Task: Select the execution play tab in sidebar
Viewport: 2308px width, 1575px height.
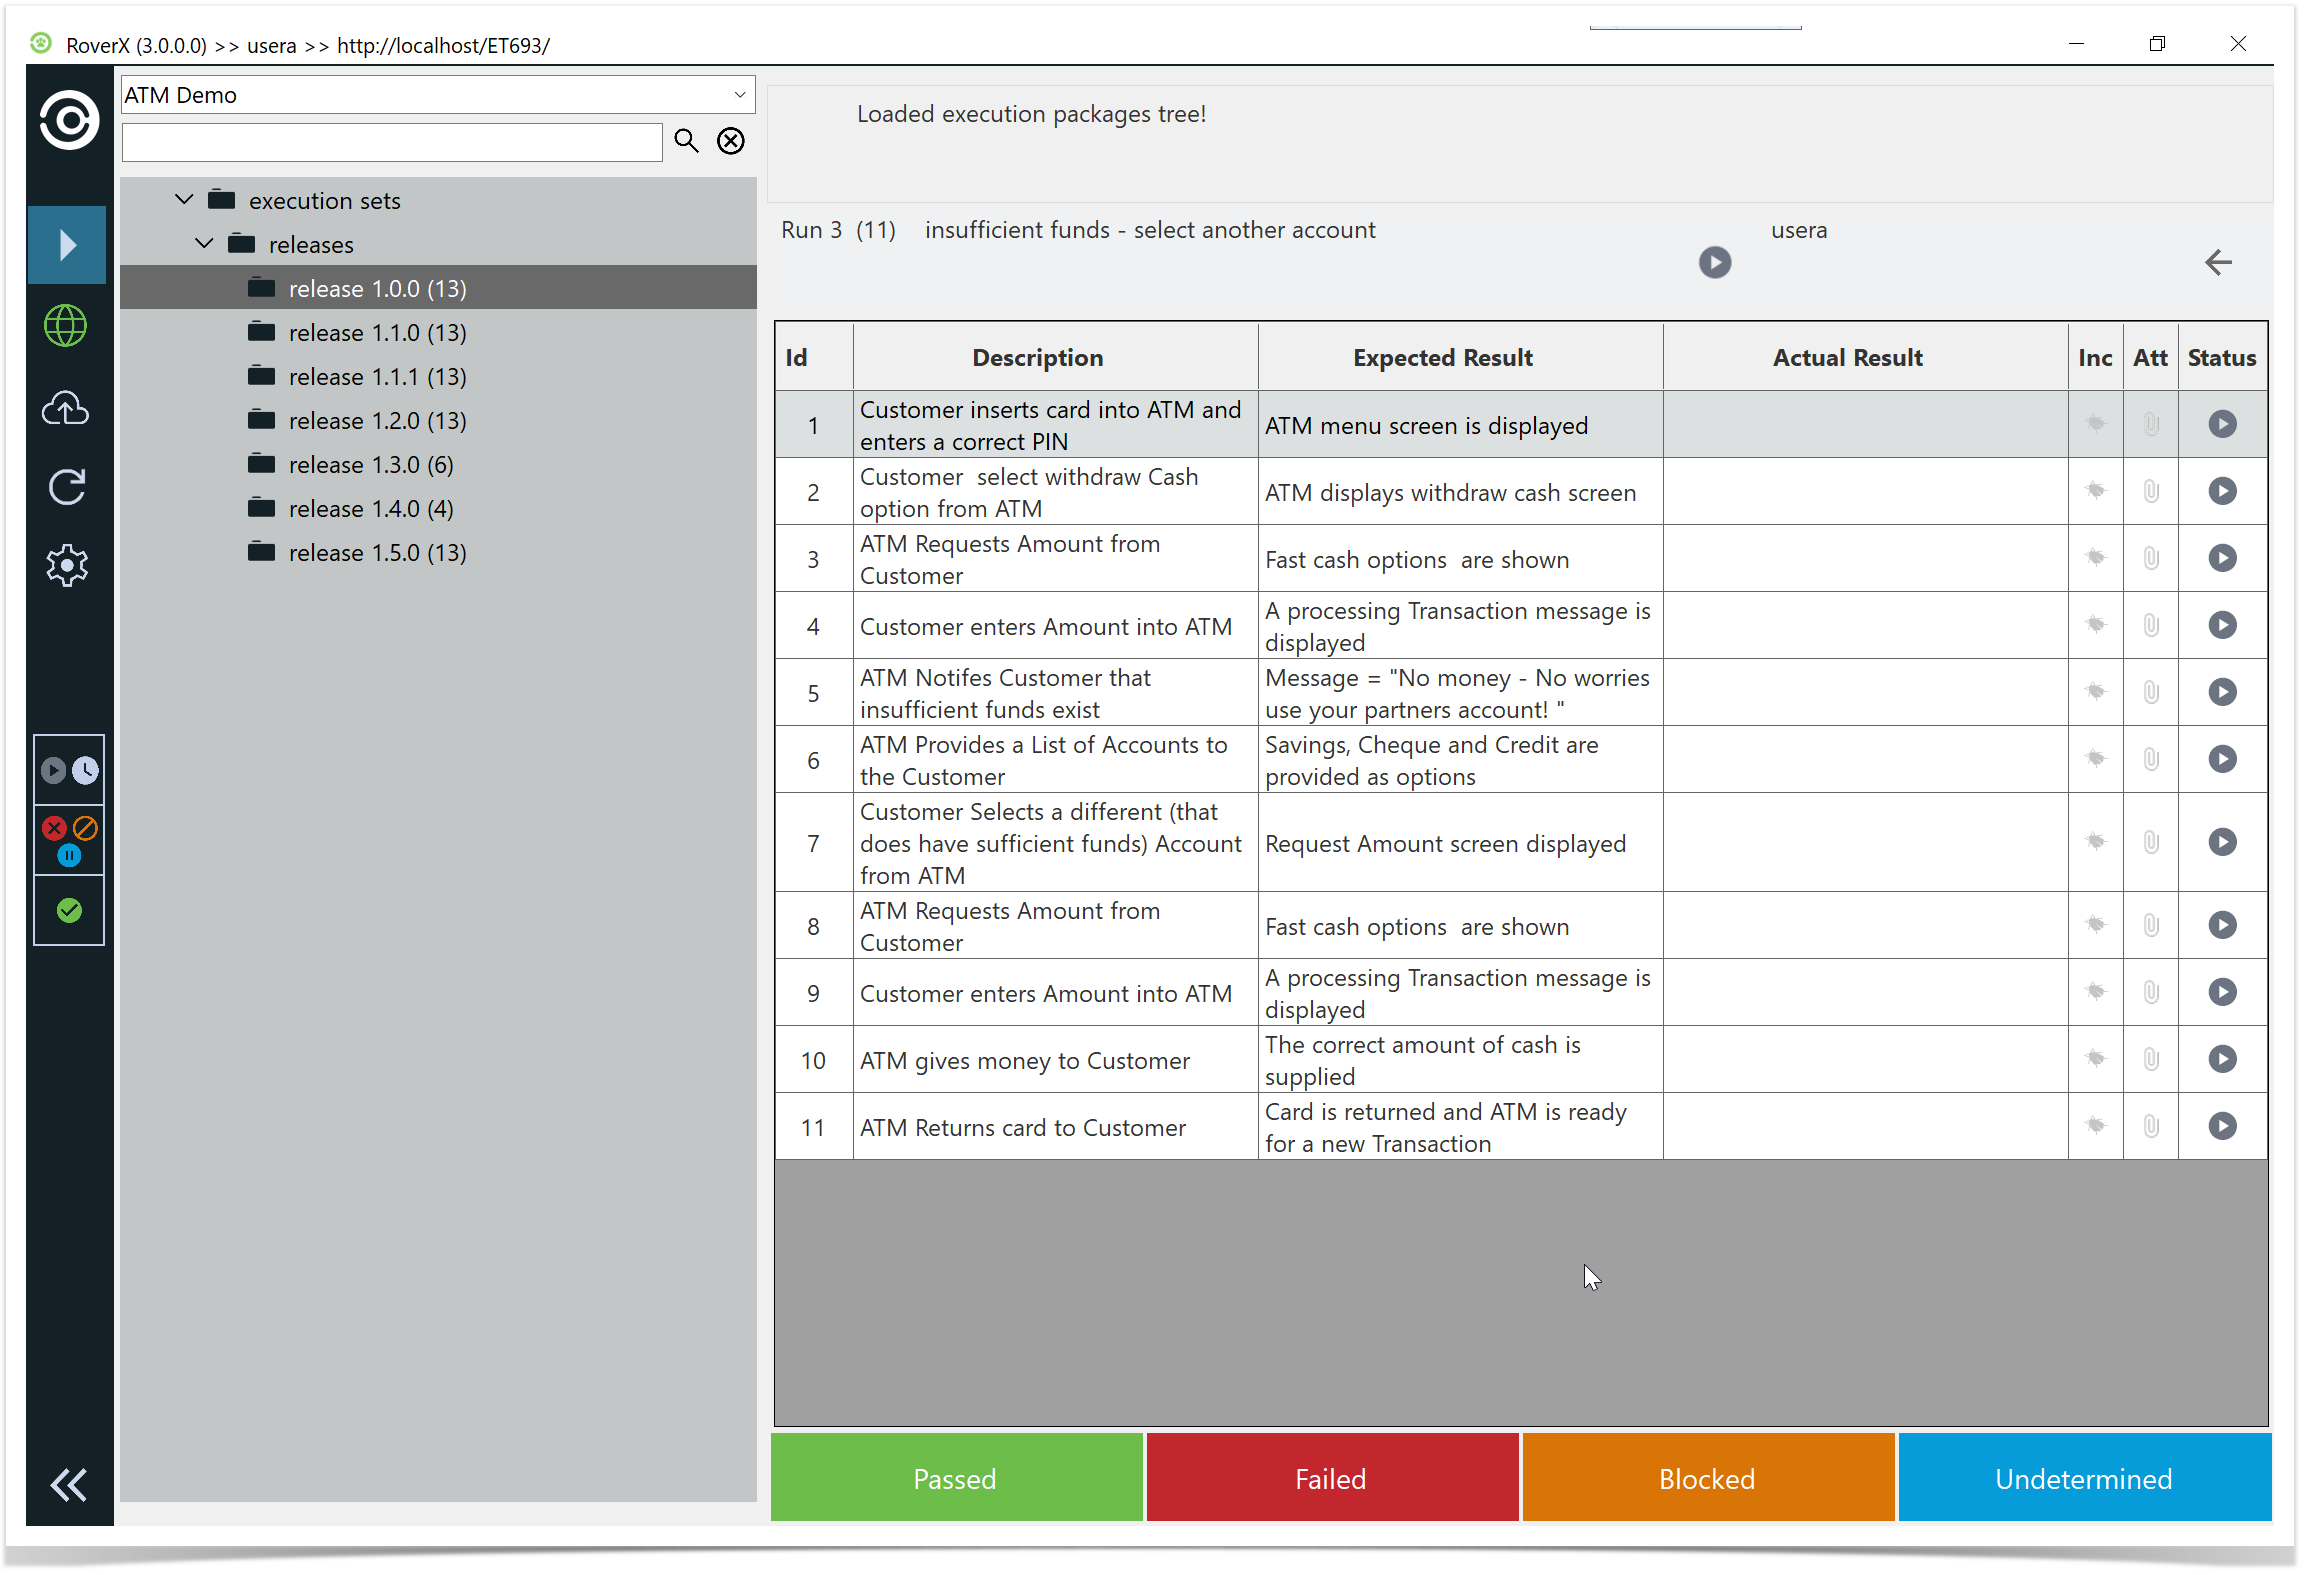Action: (x=67, y=245)
